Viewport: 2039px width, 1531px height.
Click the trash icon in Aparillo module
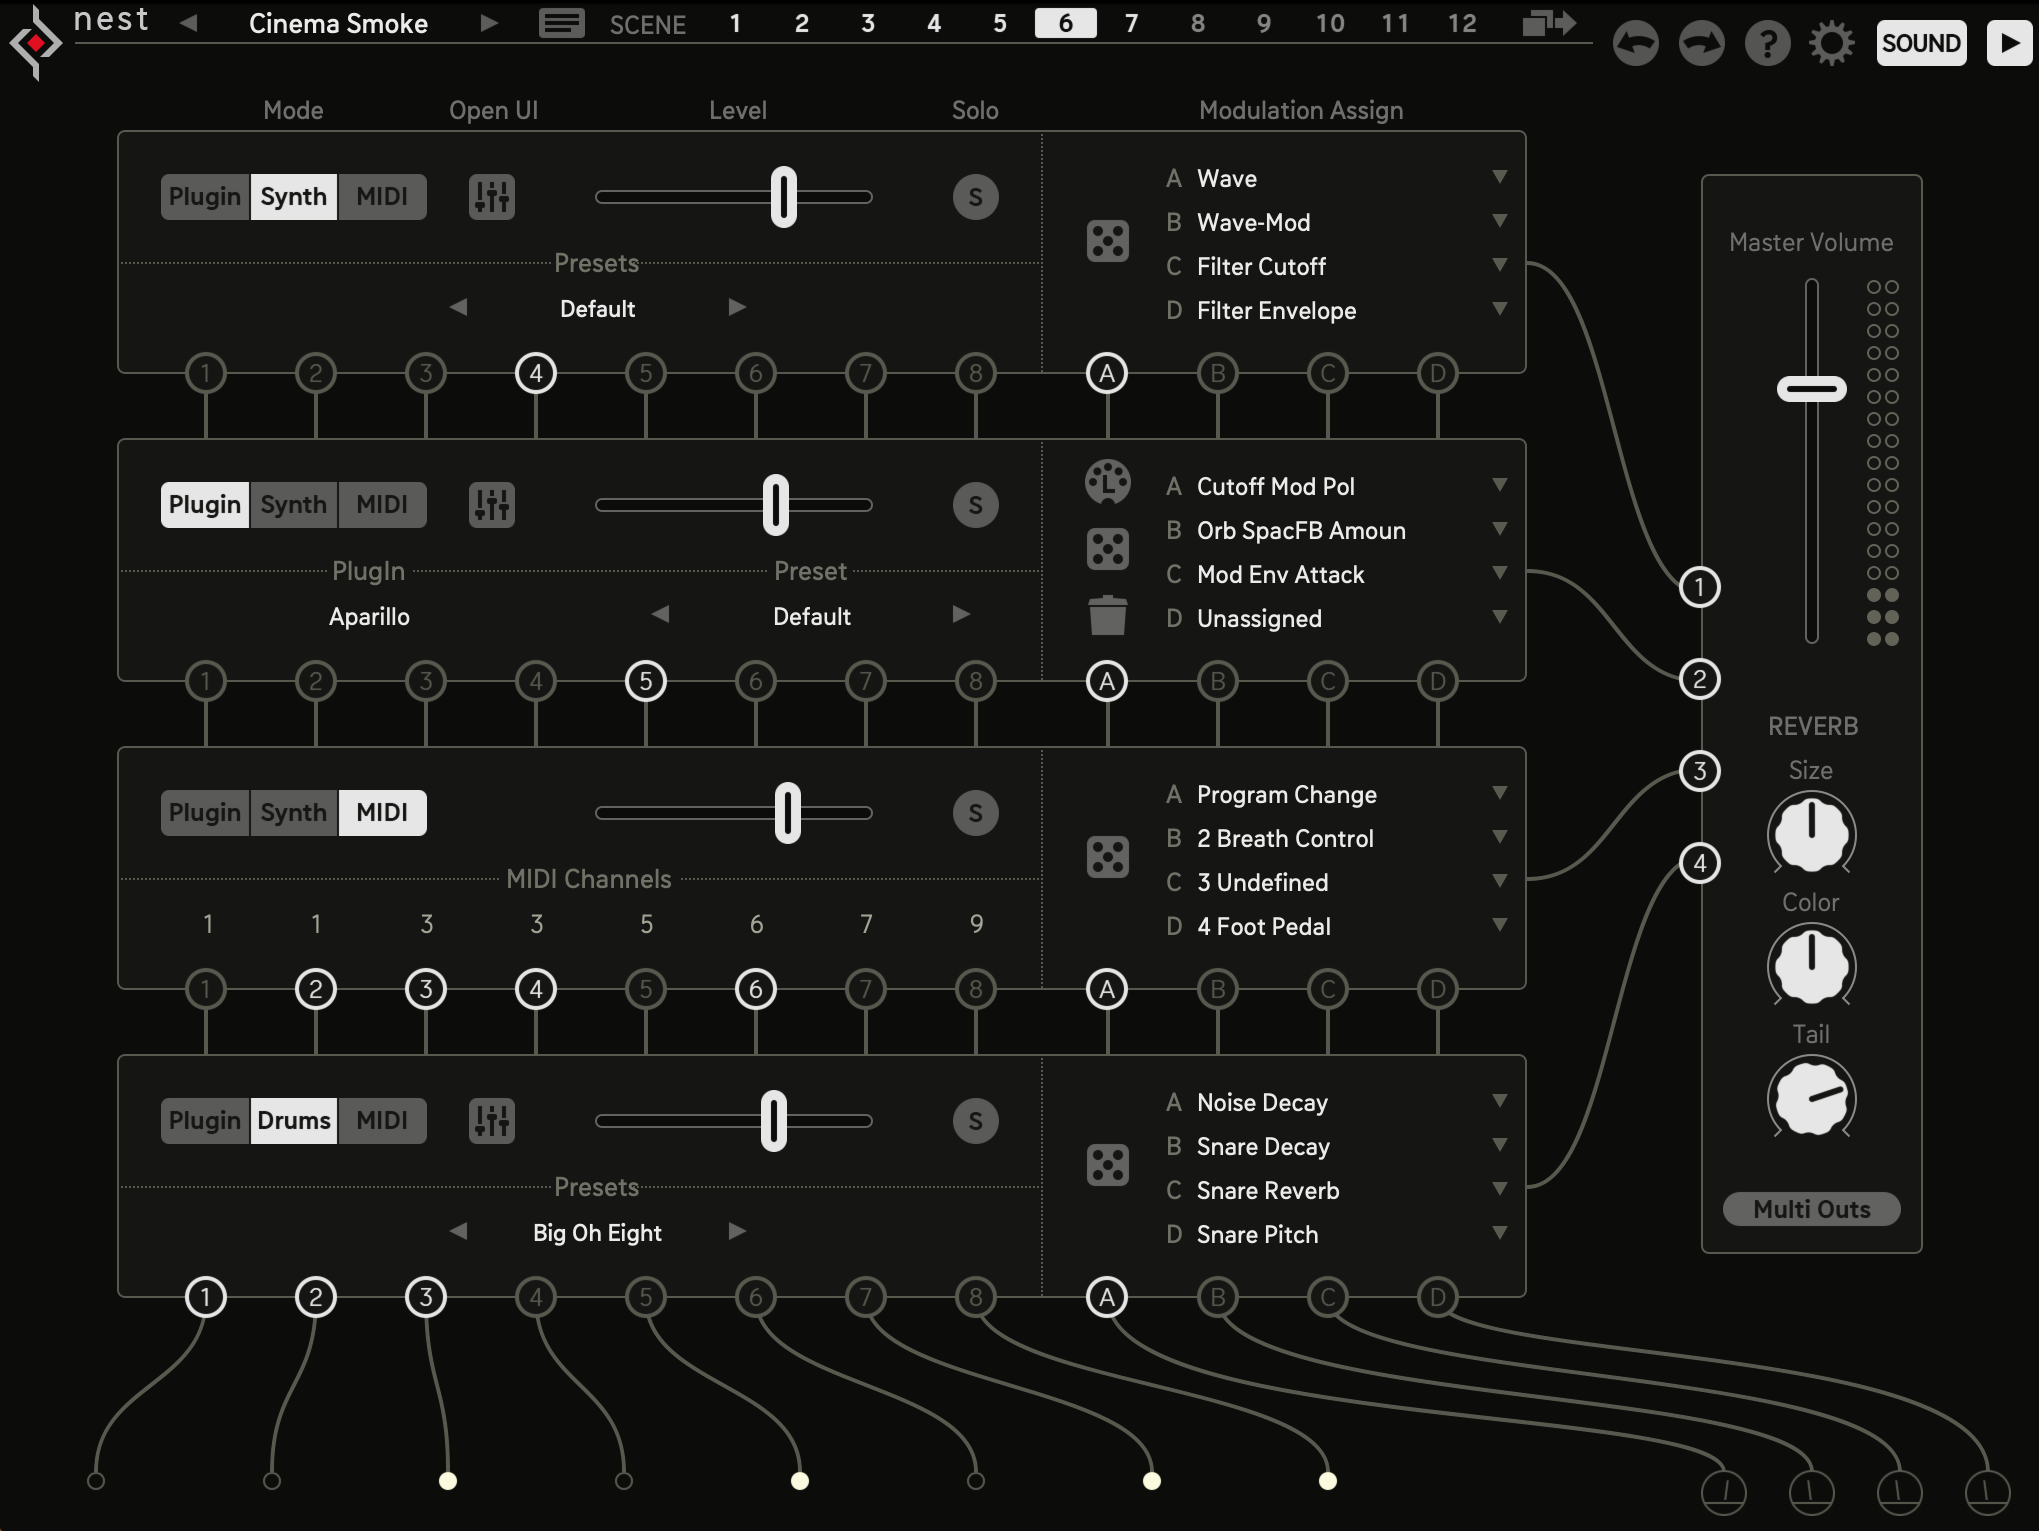1107,616
